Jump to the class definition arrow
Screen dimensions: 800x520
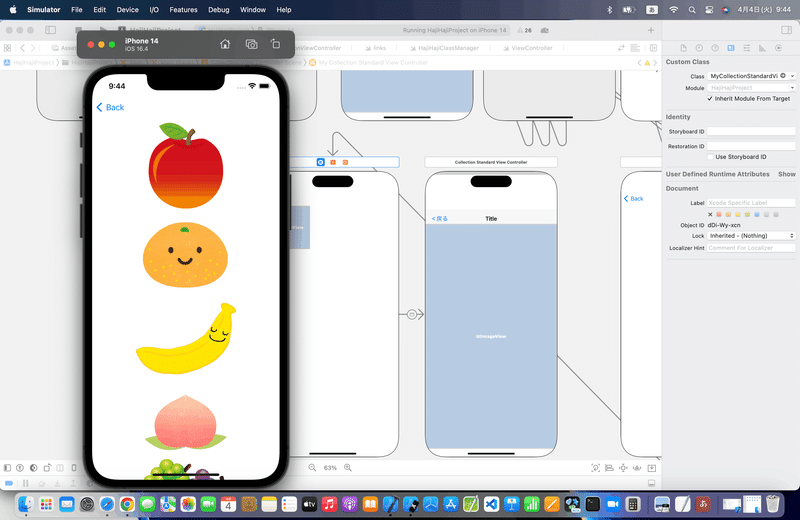(783, 76)
